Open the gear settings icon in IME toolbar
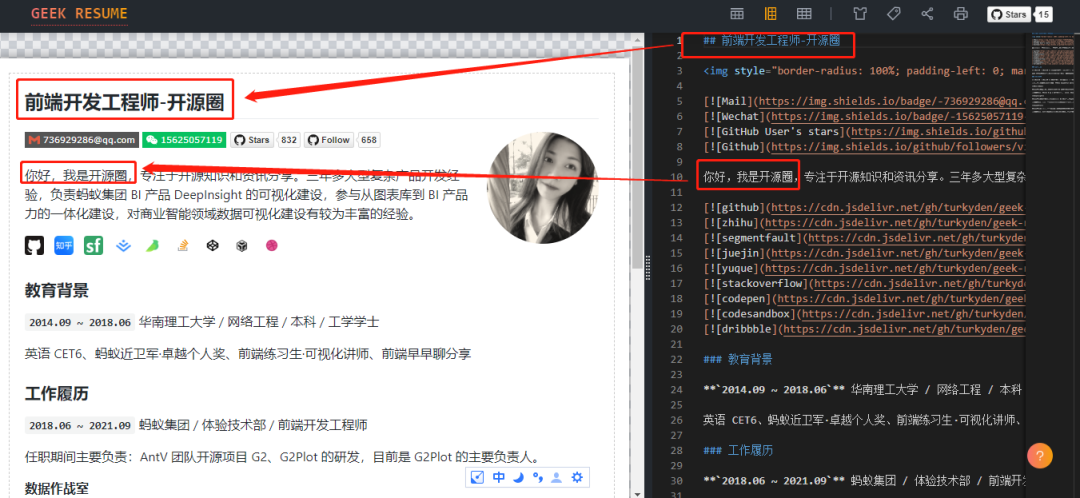 pyautogui.click(x=577, y=477)
